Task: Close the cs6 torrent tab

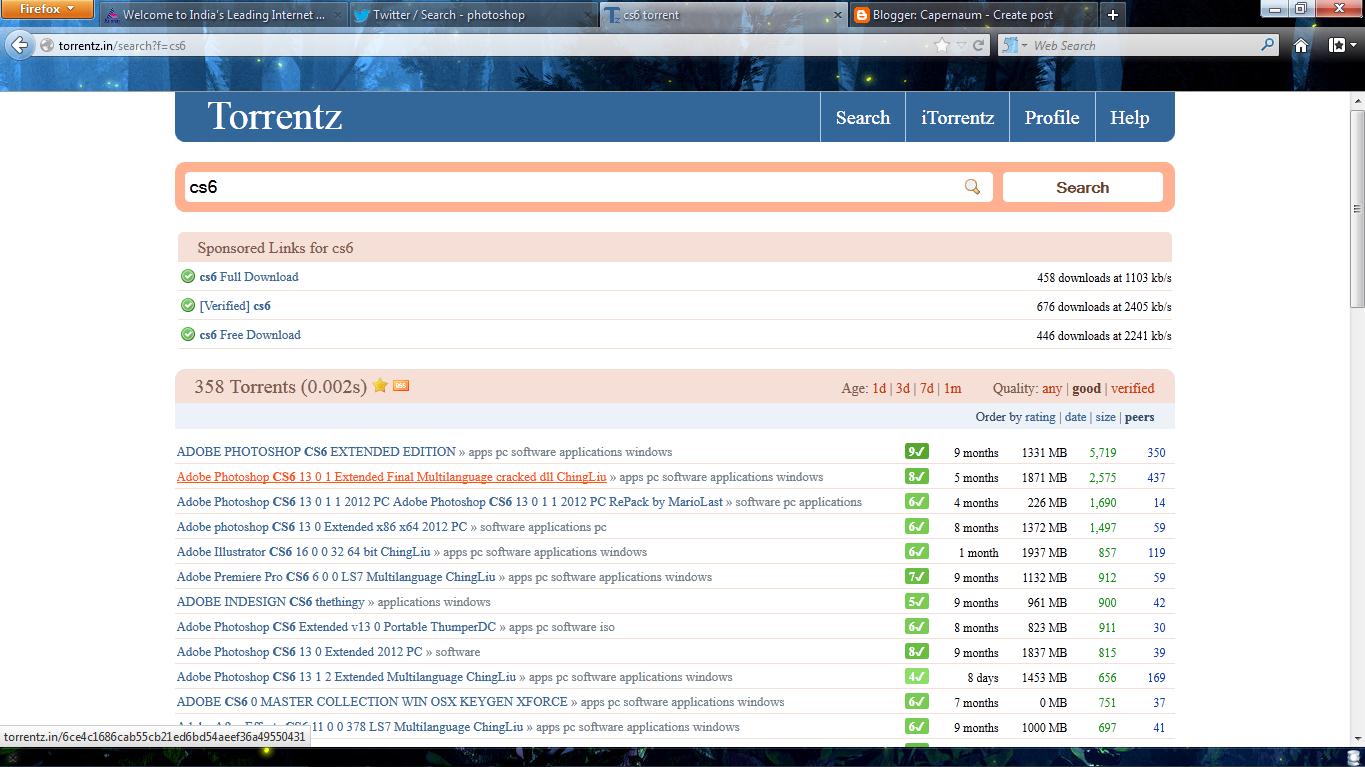Action: coord(838,15)
